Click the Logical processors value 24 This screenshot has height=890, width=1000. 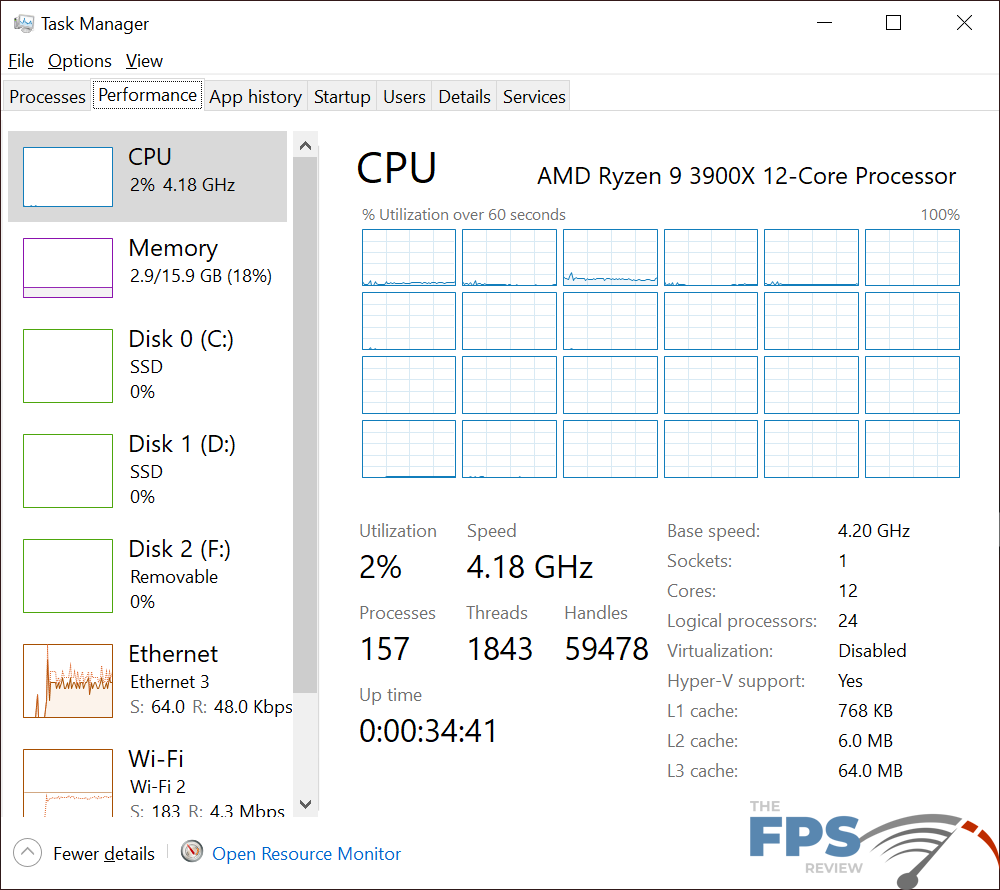tap(848, 621)
